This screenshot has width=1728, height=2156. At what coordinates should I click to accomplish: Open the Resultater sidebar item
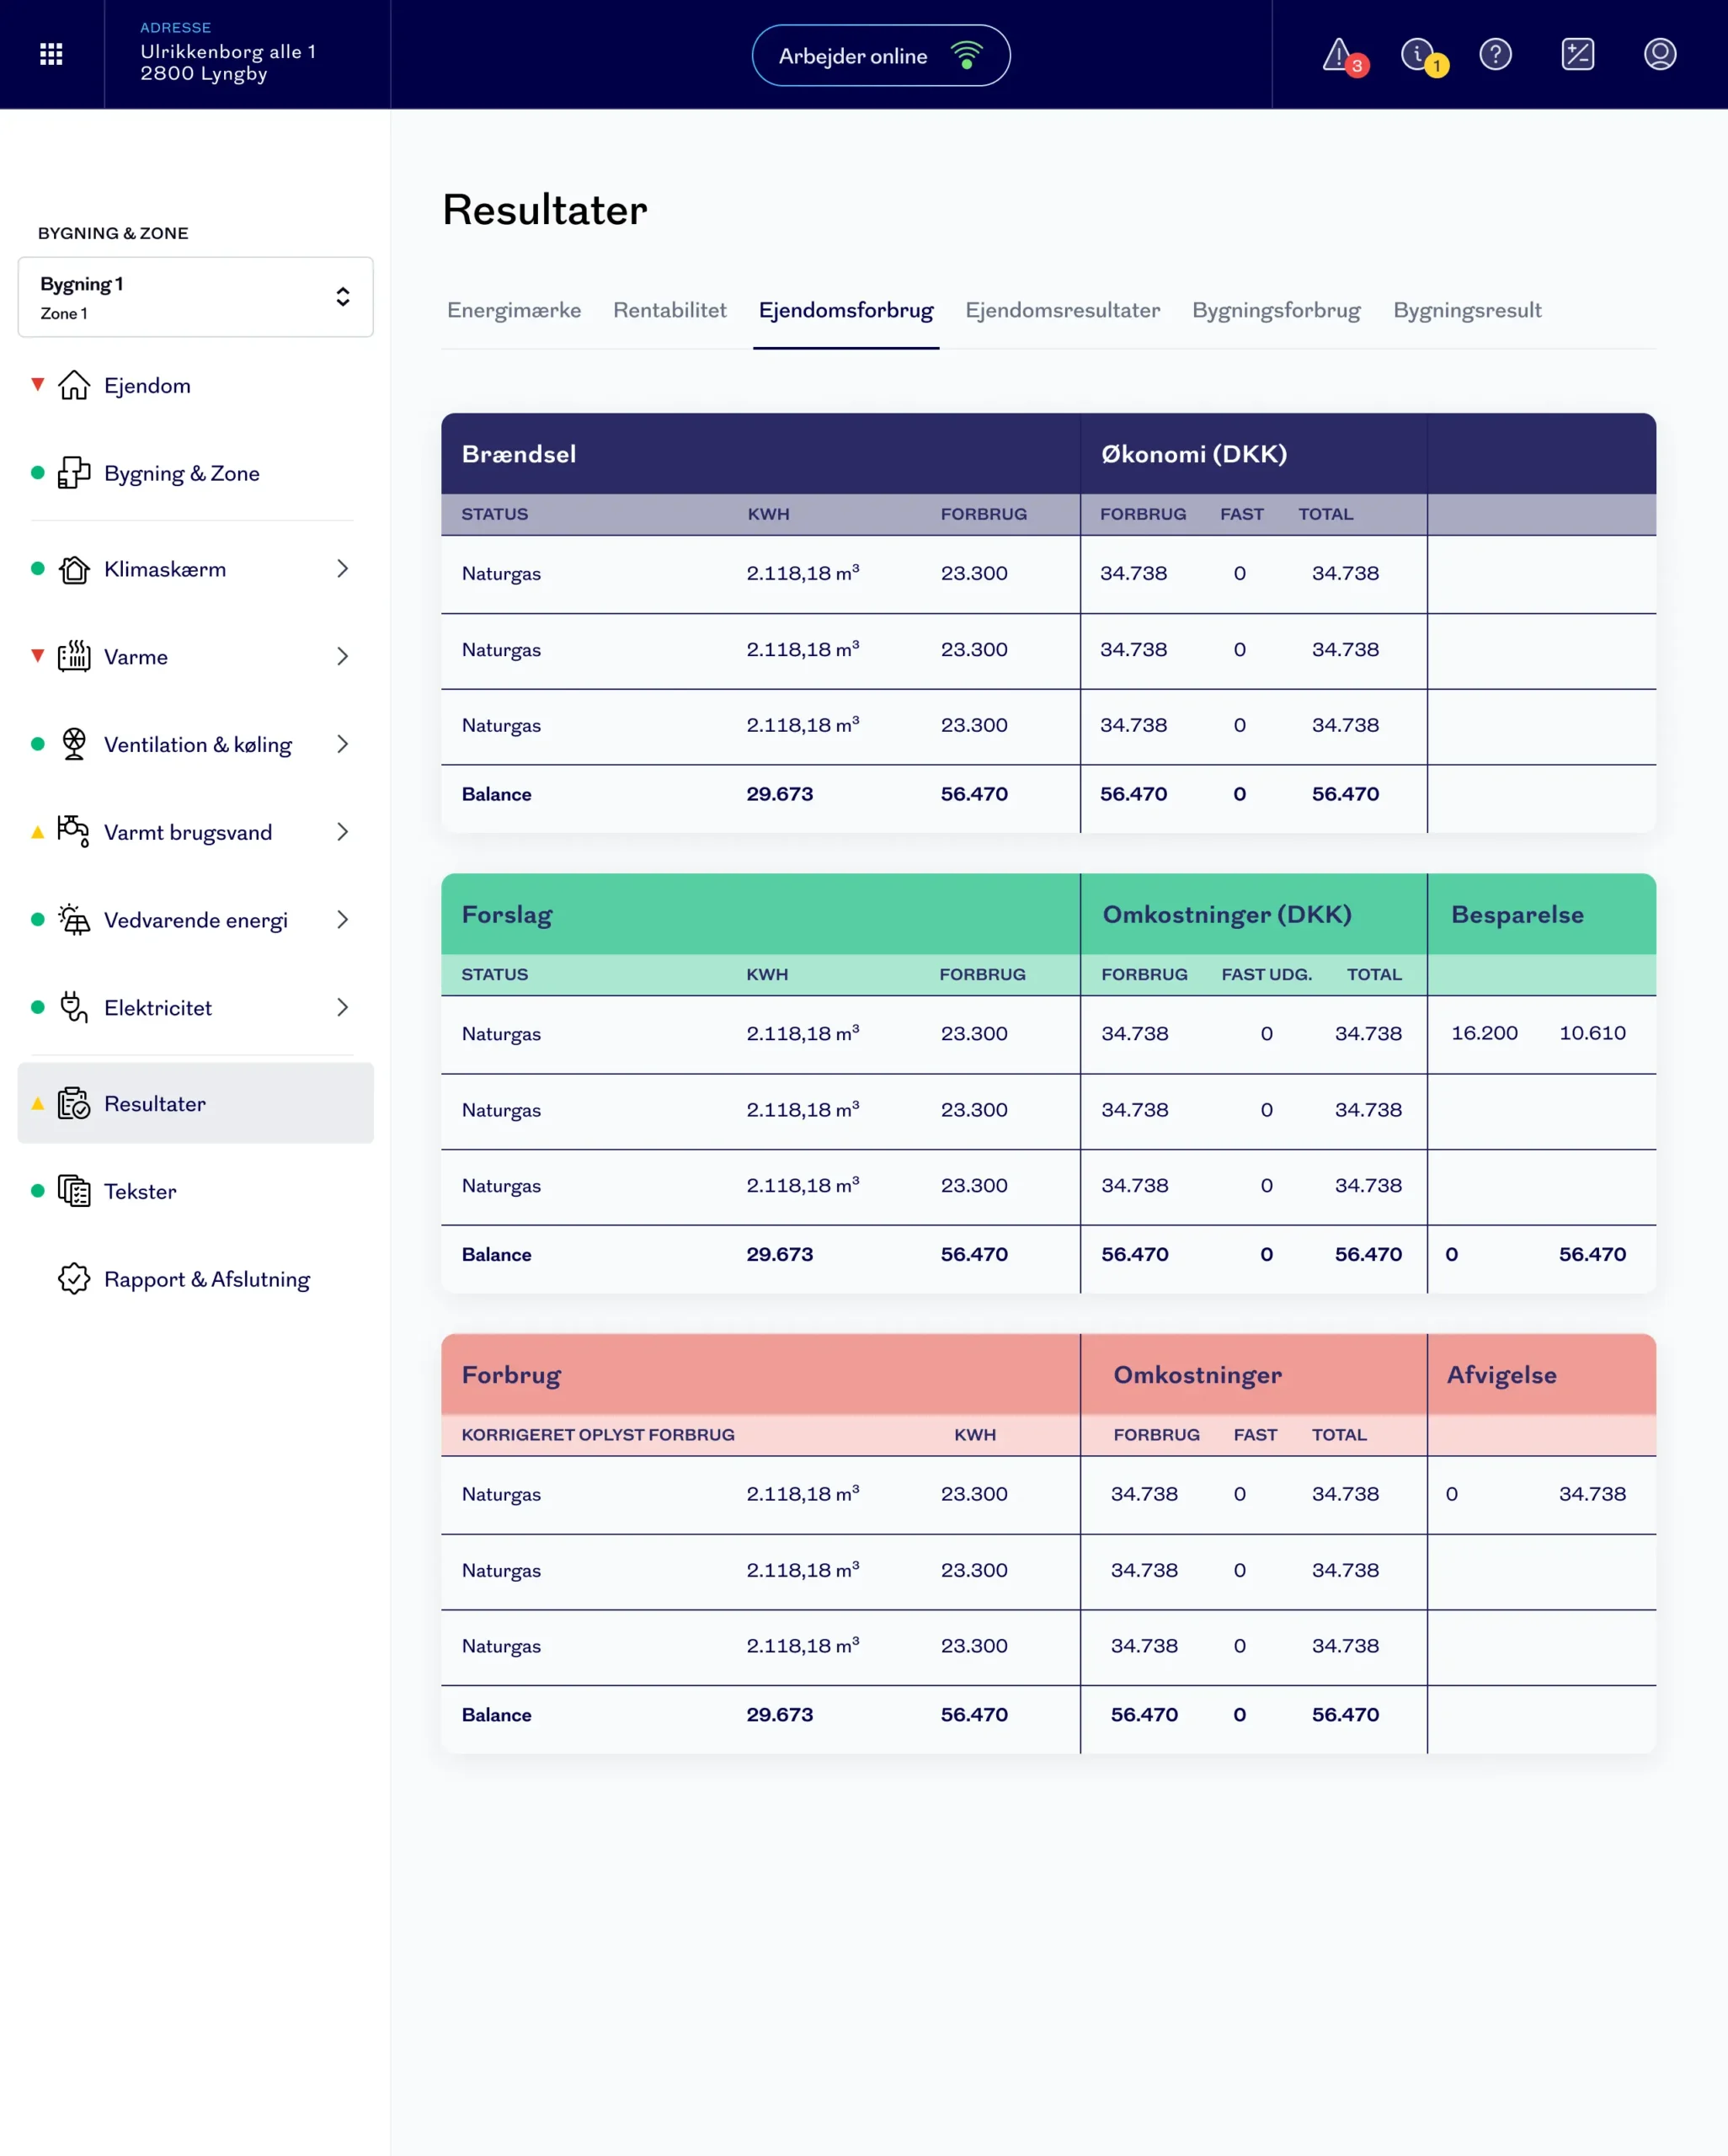pyautogui.click(x=196, y=1103)
